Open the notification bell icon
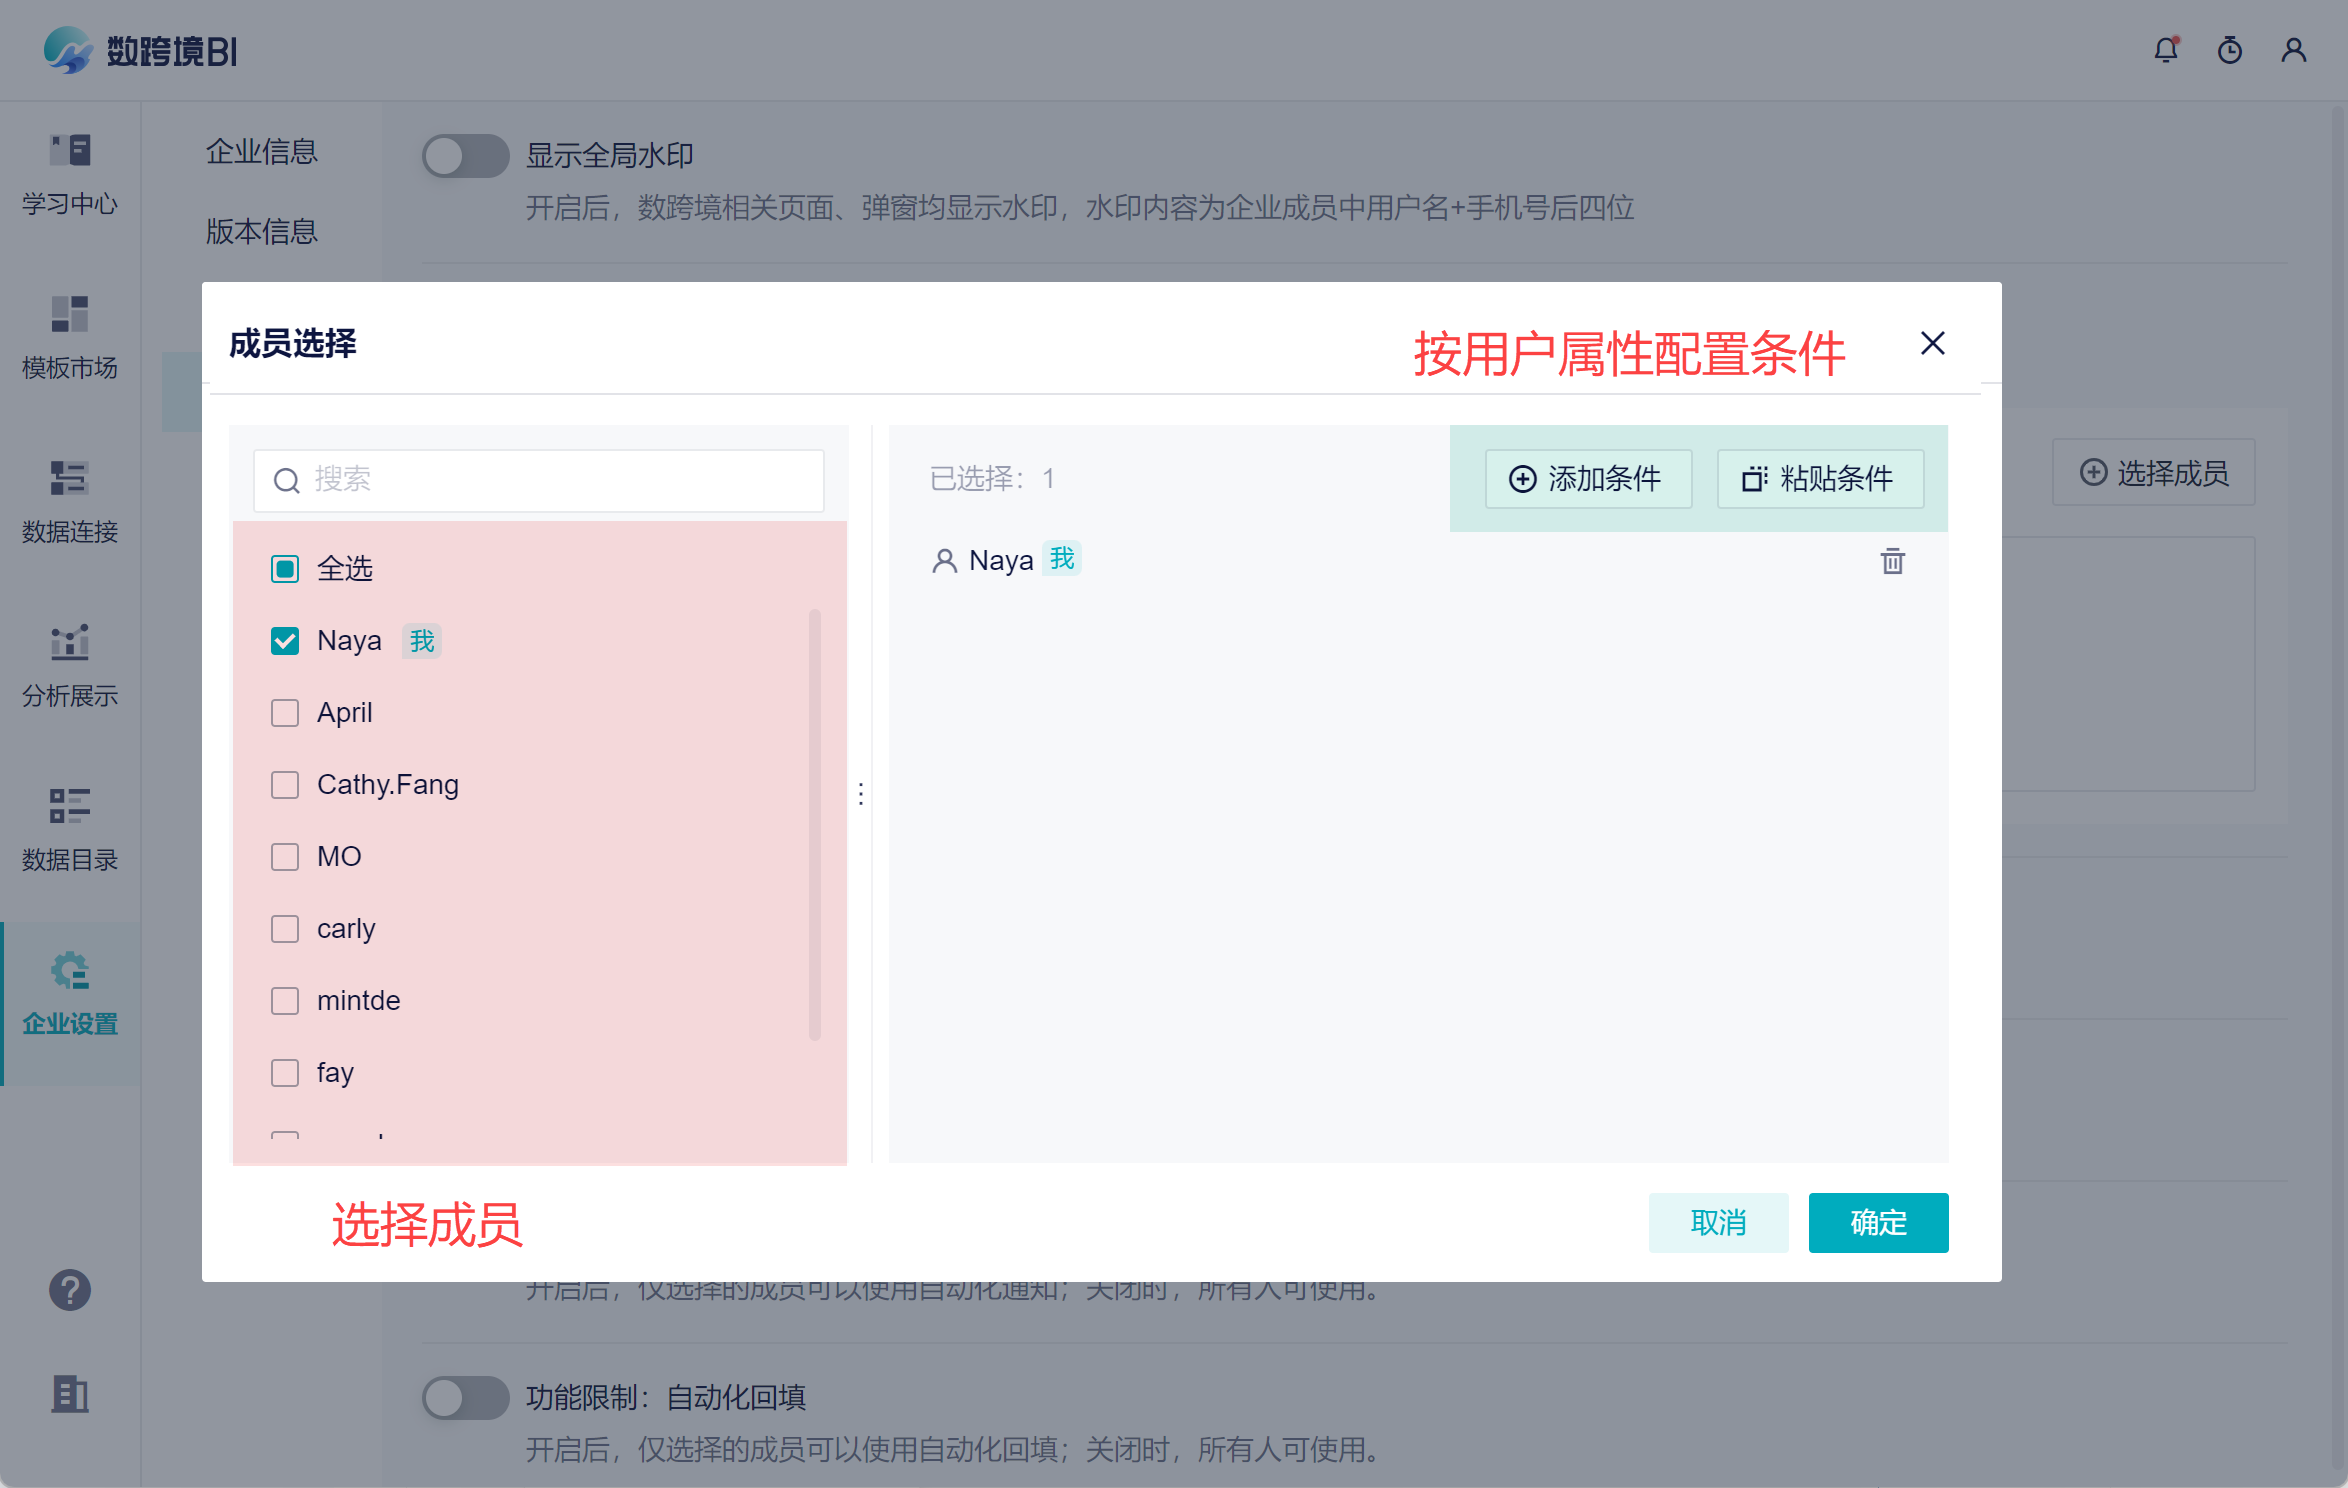Screen dimensions: 2348x1488 tap(2166, 50)
